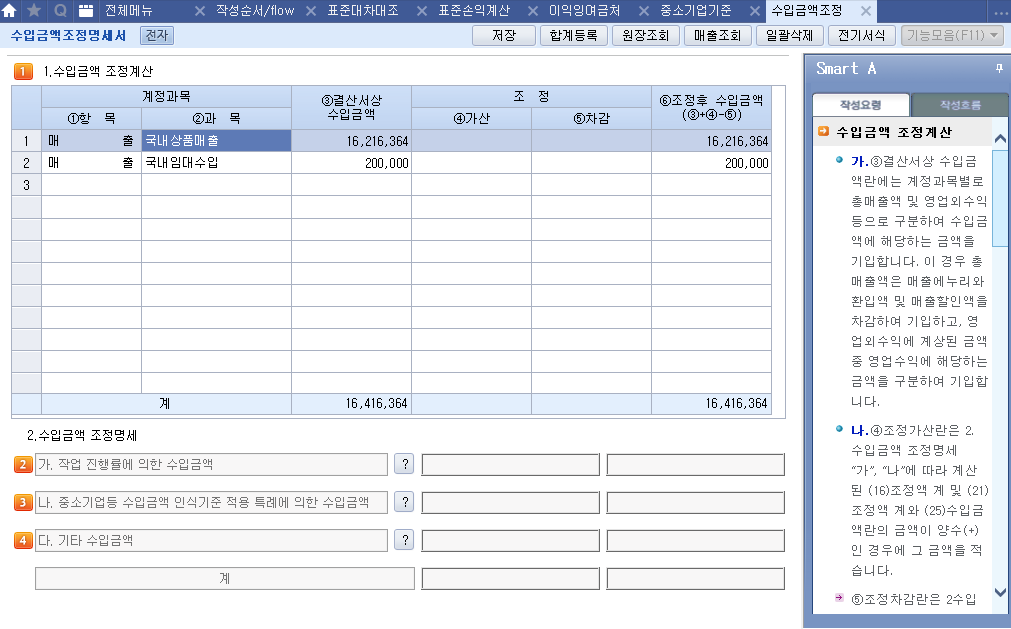Click the Smart A scrollbar down arrow

point(1000,592)
